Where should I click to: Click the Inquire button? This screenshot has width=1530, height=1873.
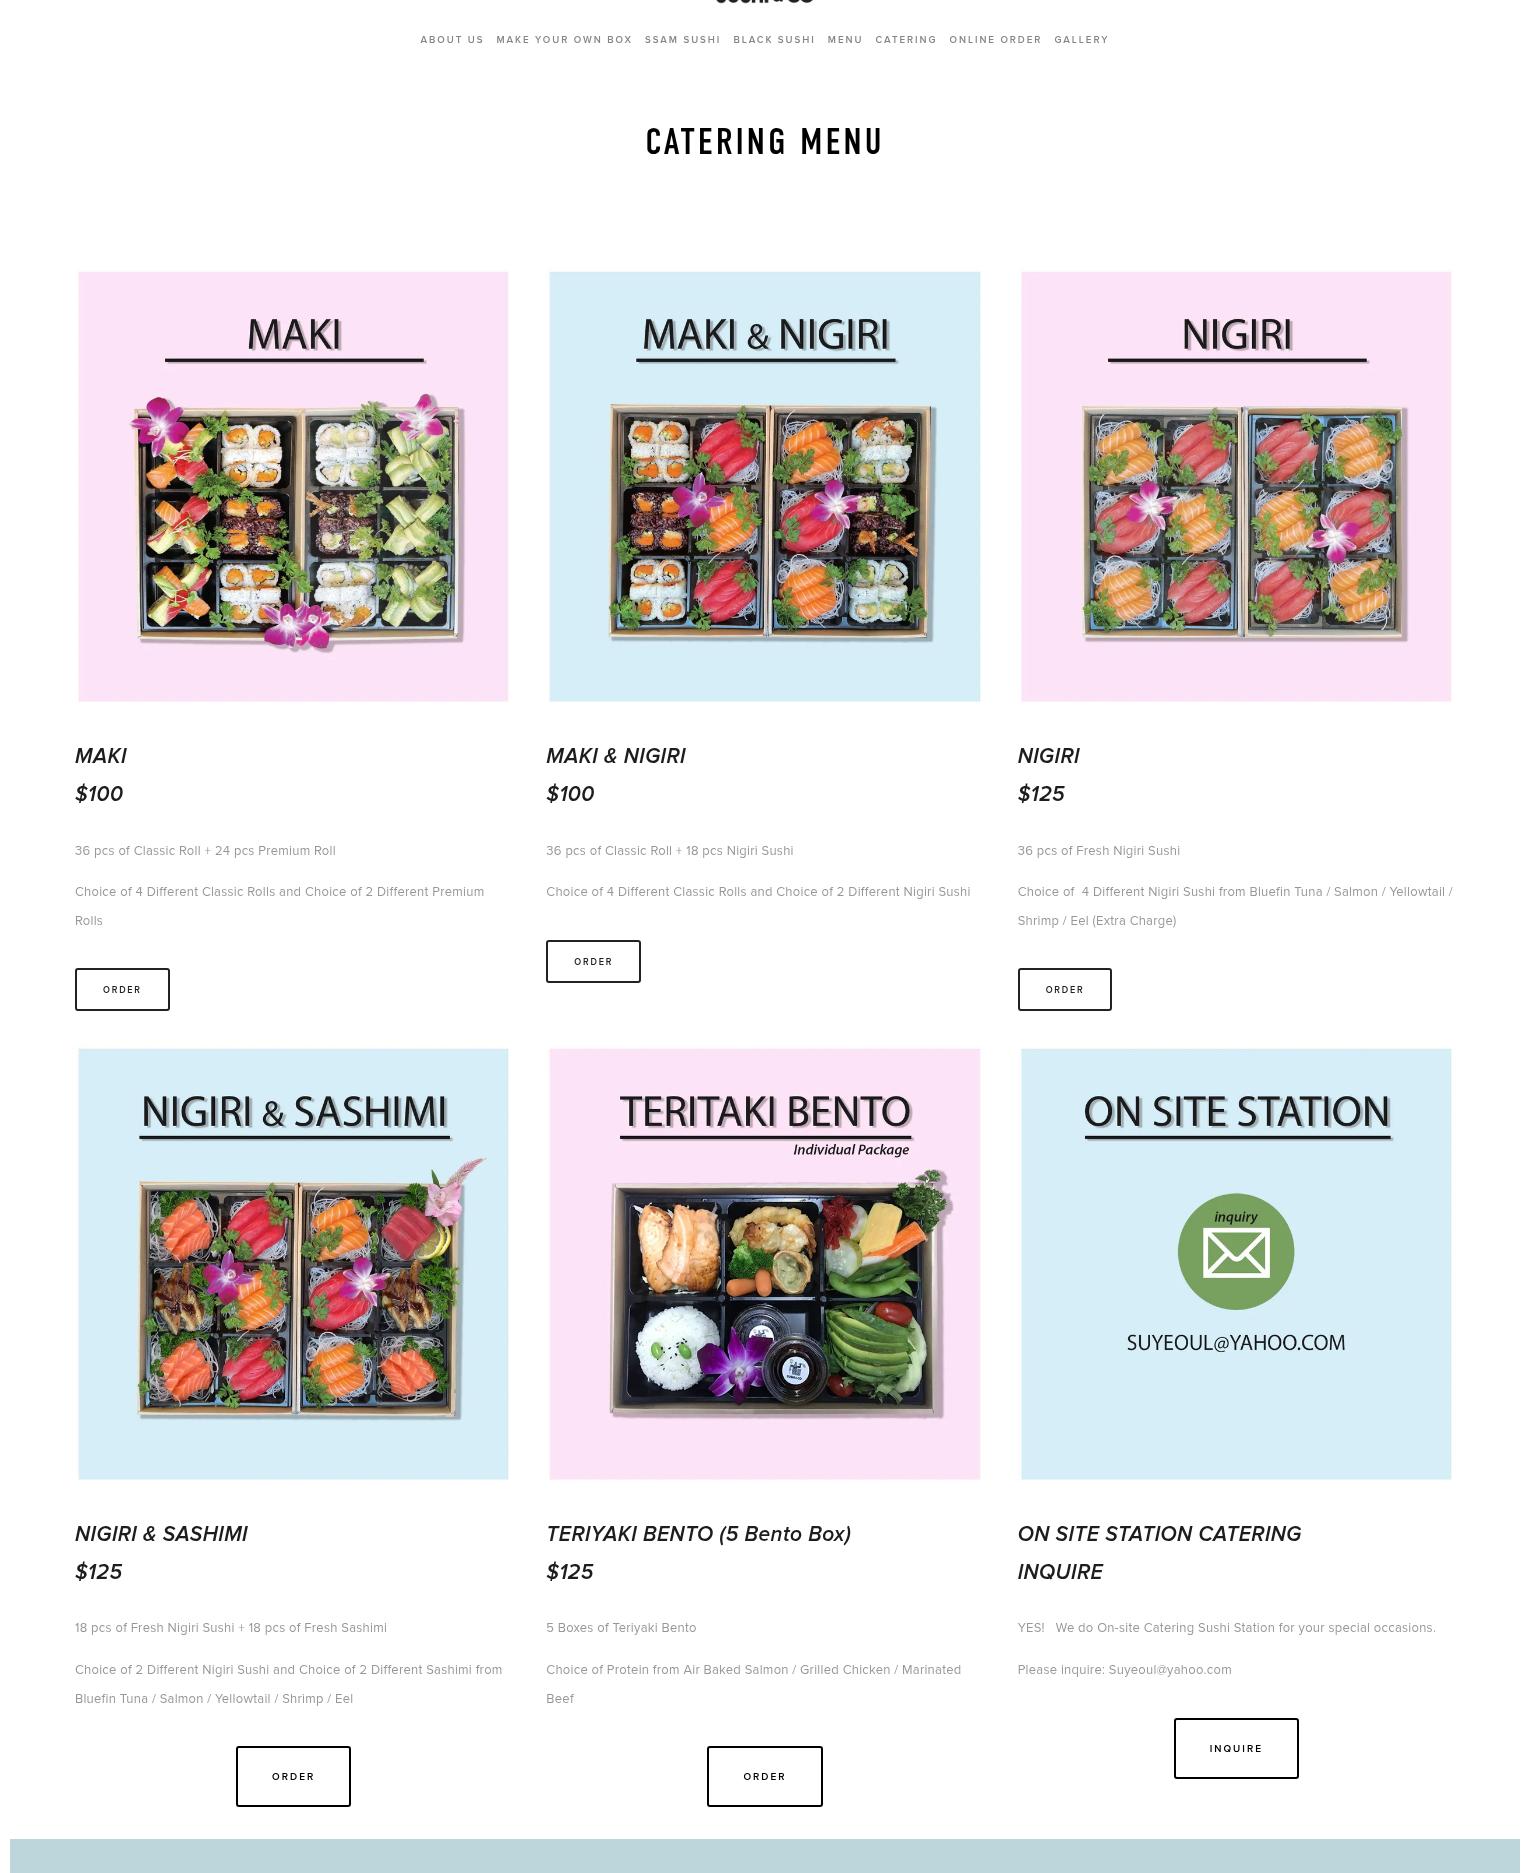tap(1236, 1748)
